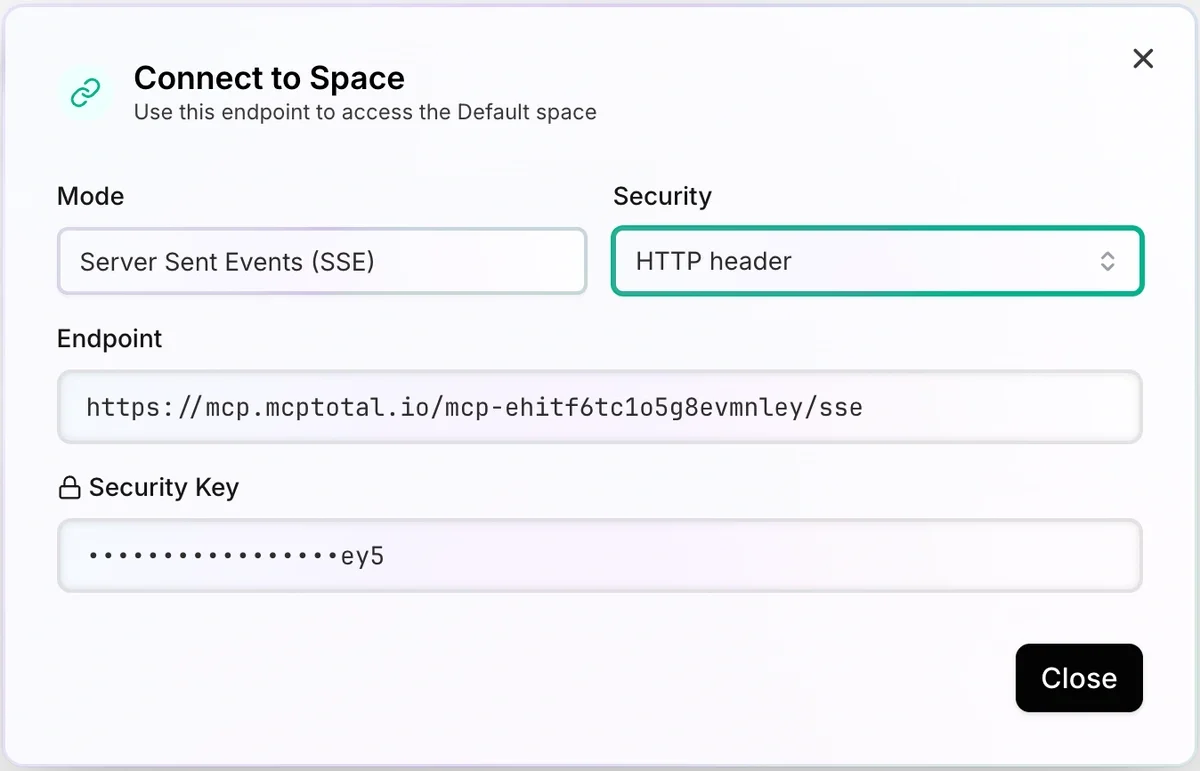Viewport: 1200px width, 771px height.
Task: Click the padlock icon beside Security Key
Action: (x=69, y=488)
